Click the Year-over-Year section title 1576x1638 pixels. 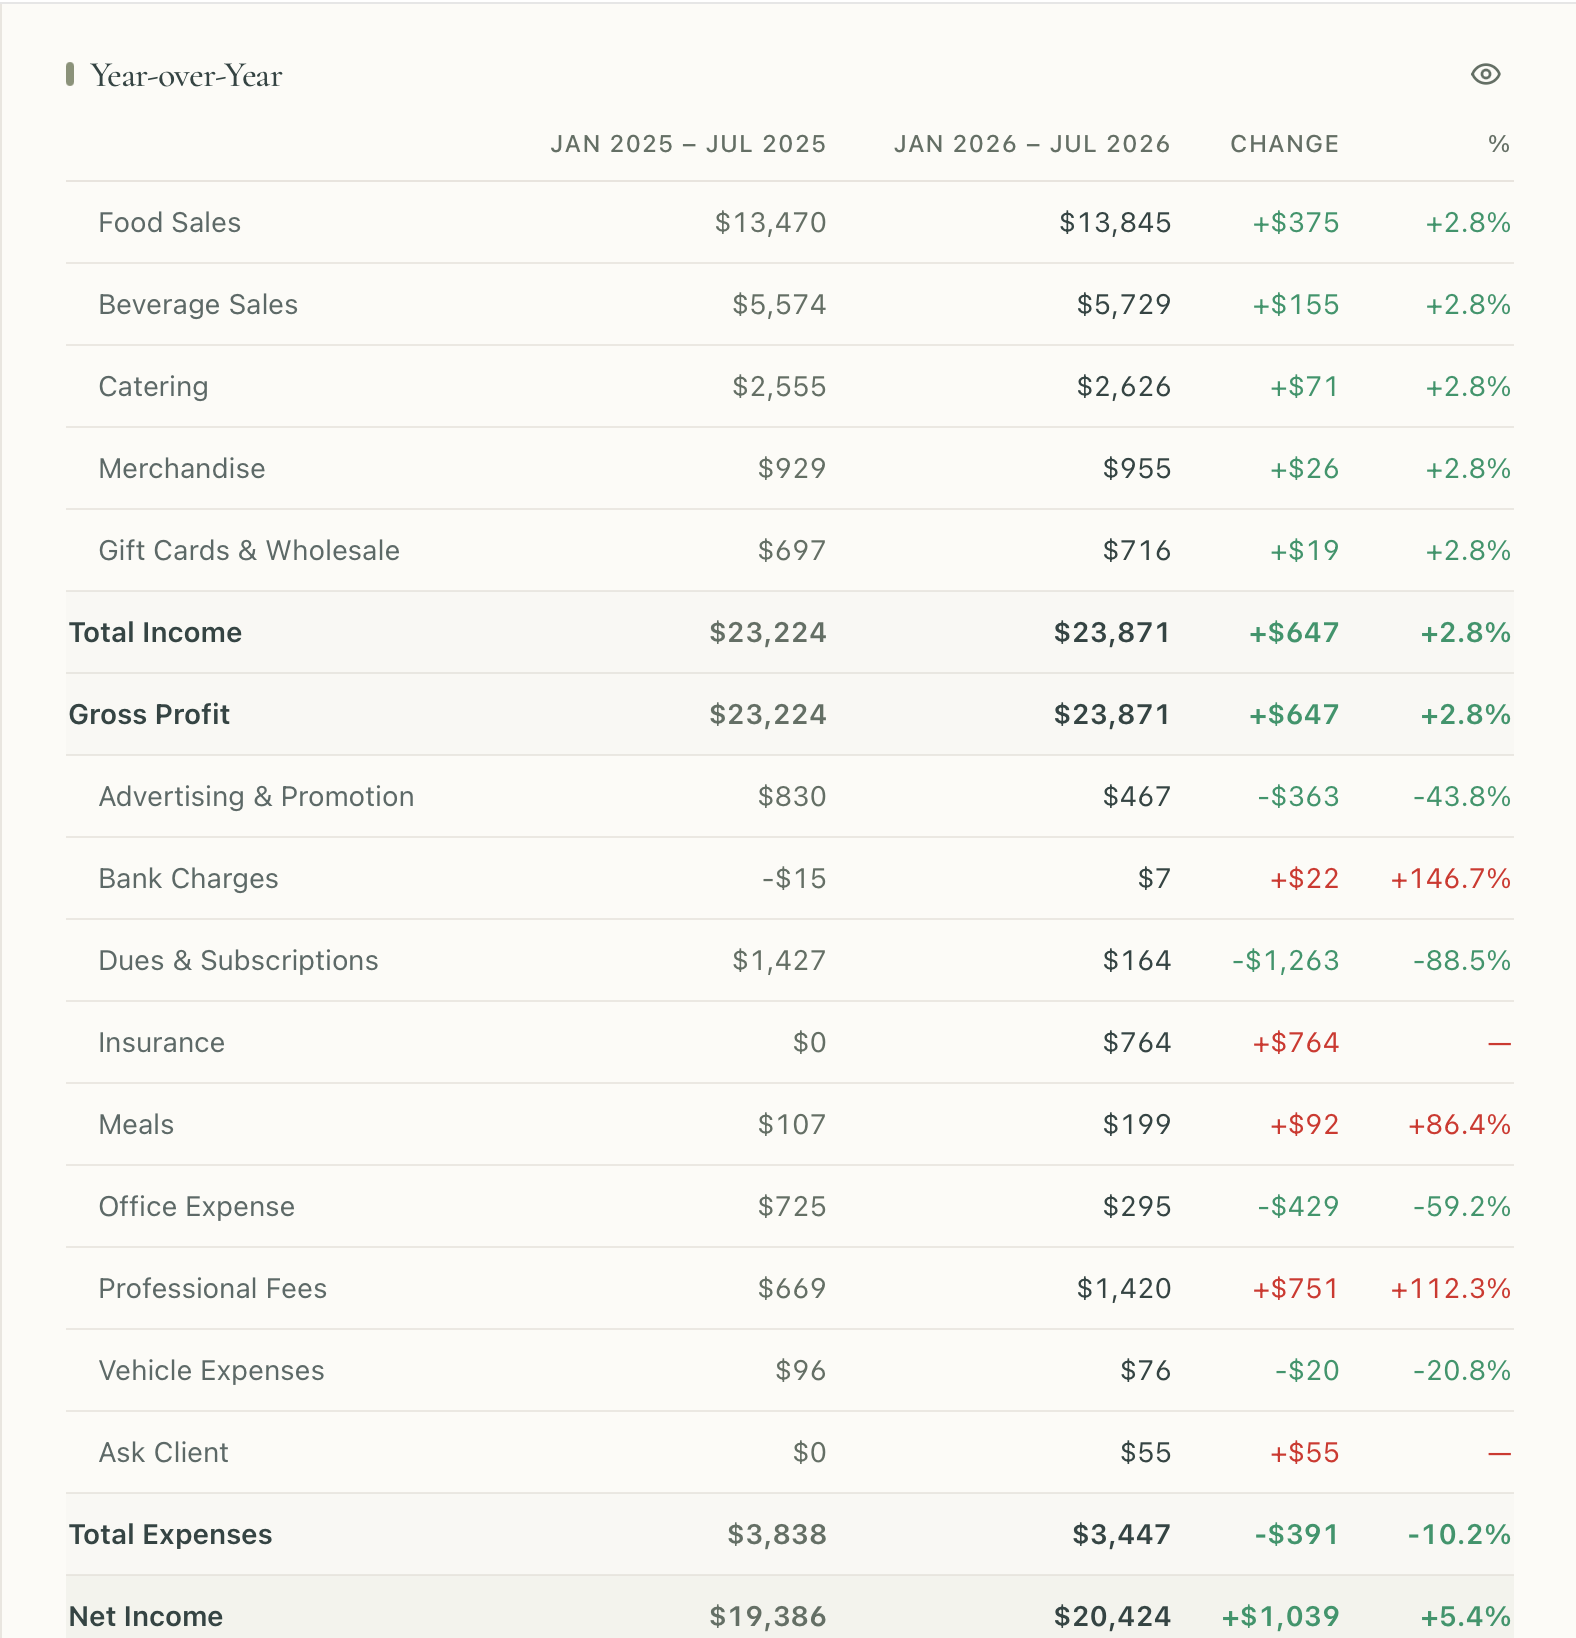[x=186, y=76]
